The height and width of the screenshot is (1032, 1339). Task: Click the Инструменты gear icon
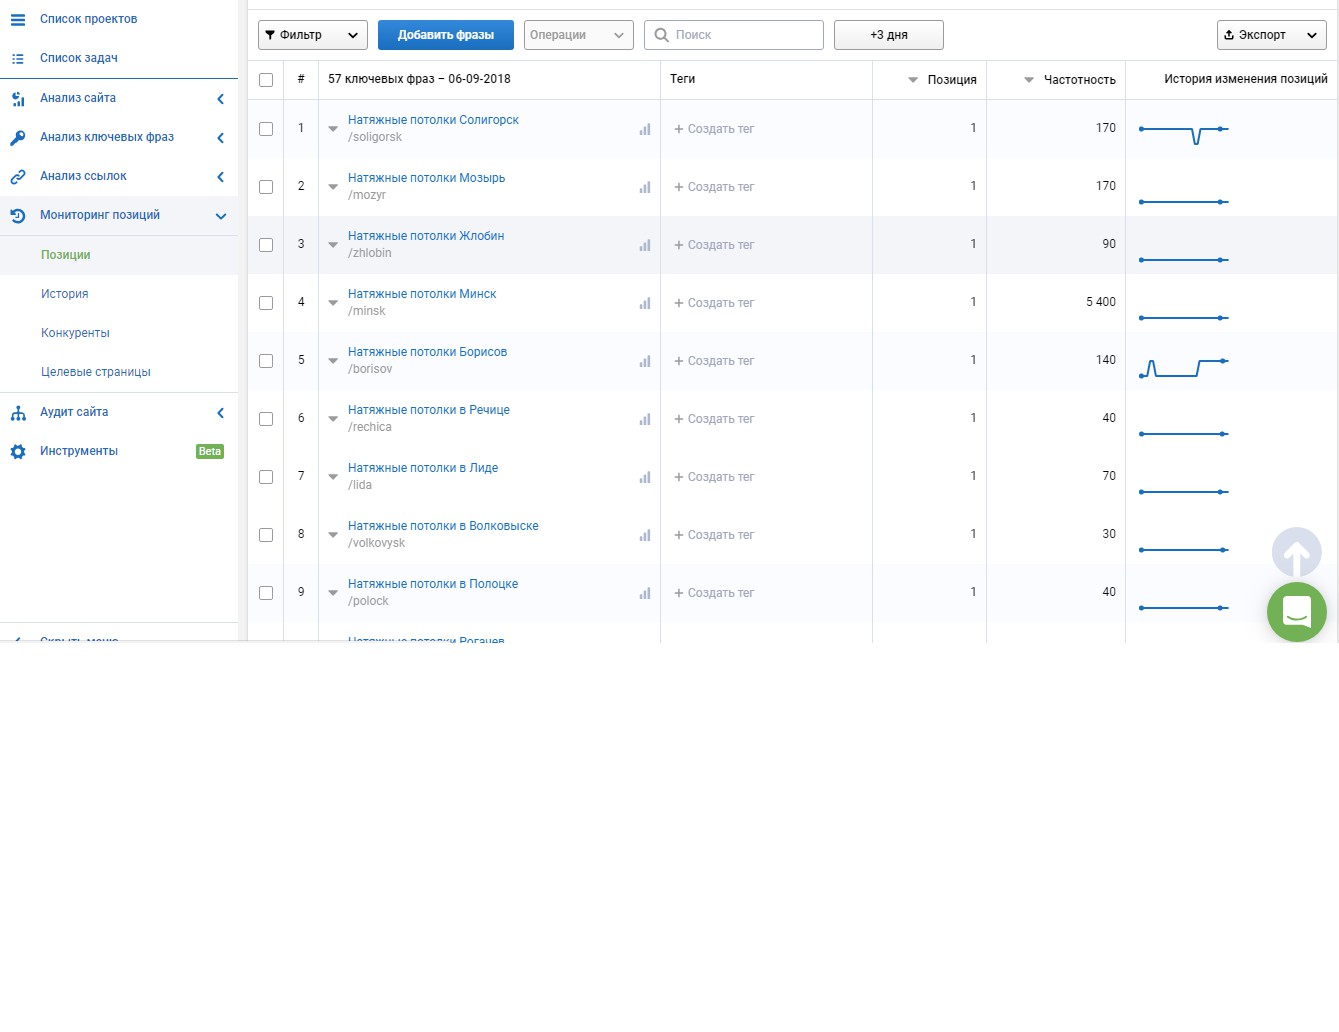tap(18, 451)
